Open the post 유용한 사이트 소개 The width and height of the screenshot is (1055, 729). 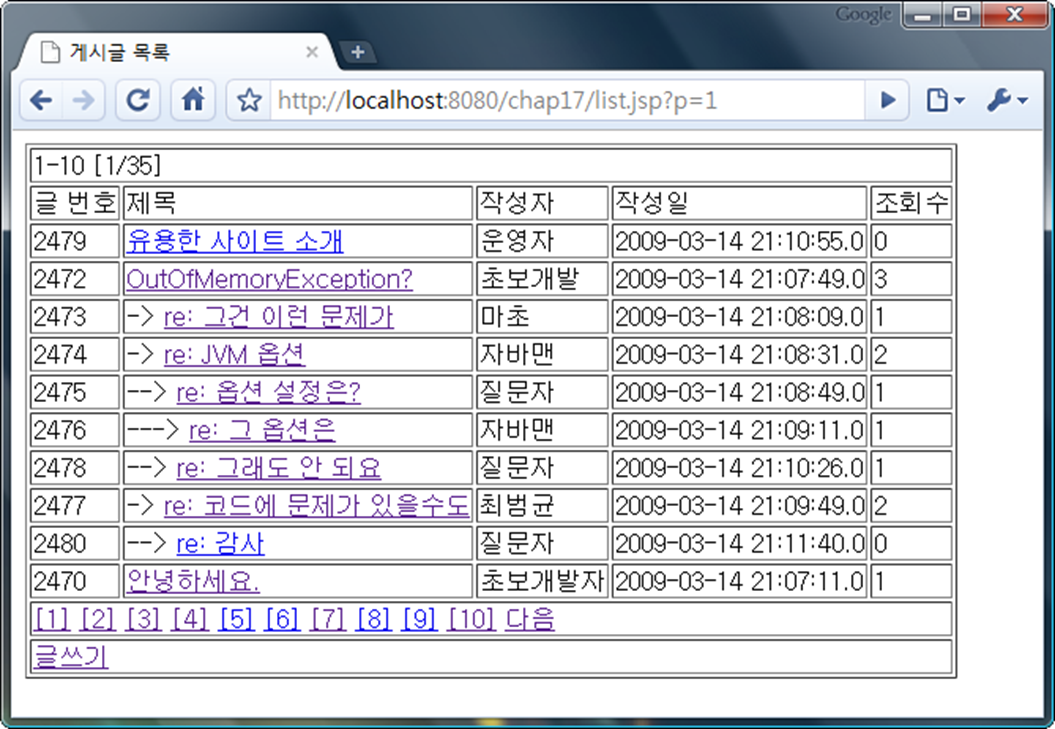235,241
